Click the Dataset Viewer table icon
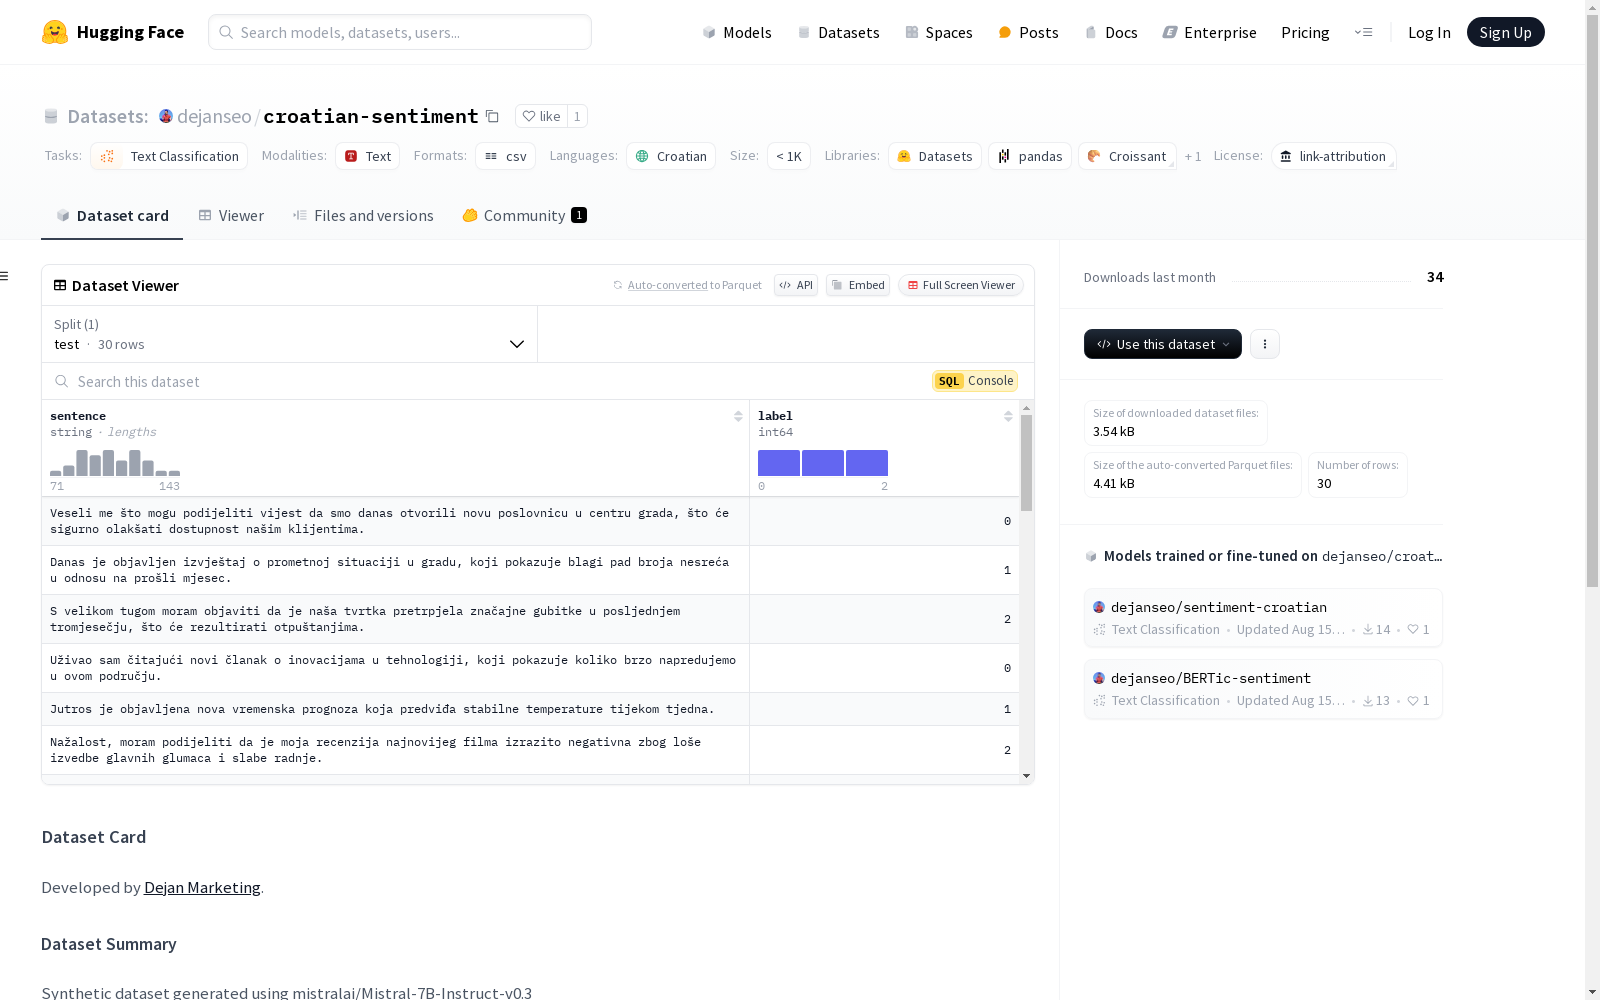 [60, 285]
